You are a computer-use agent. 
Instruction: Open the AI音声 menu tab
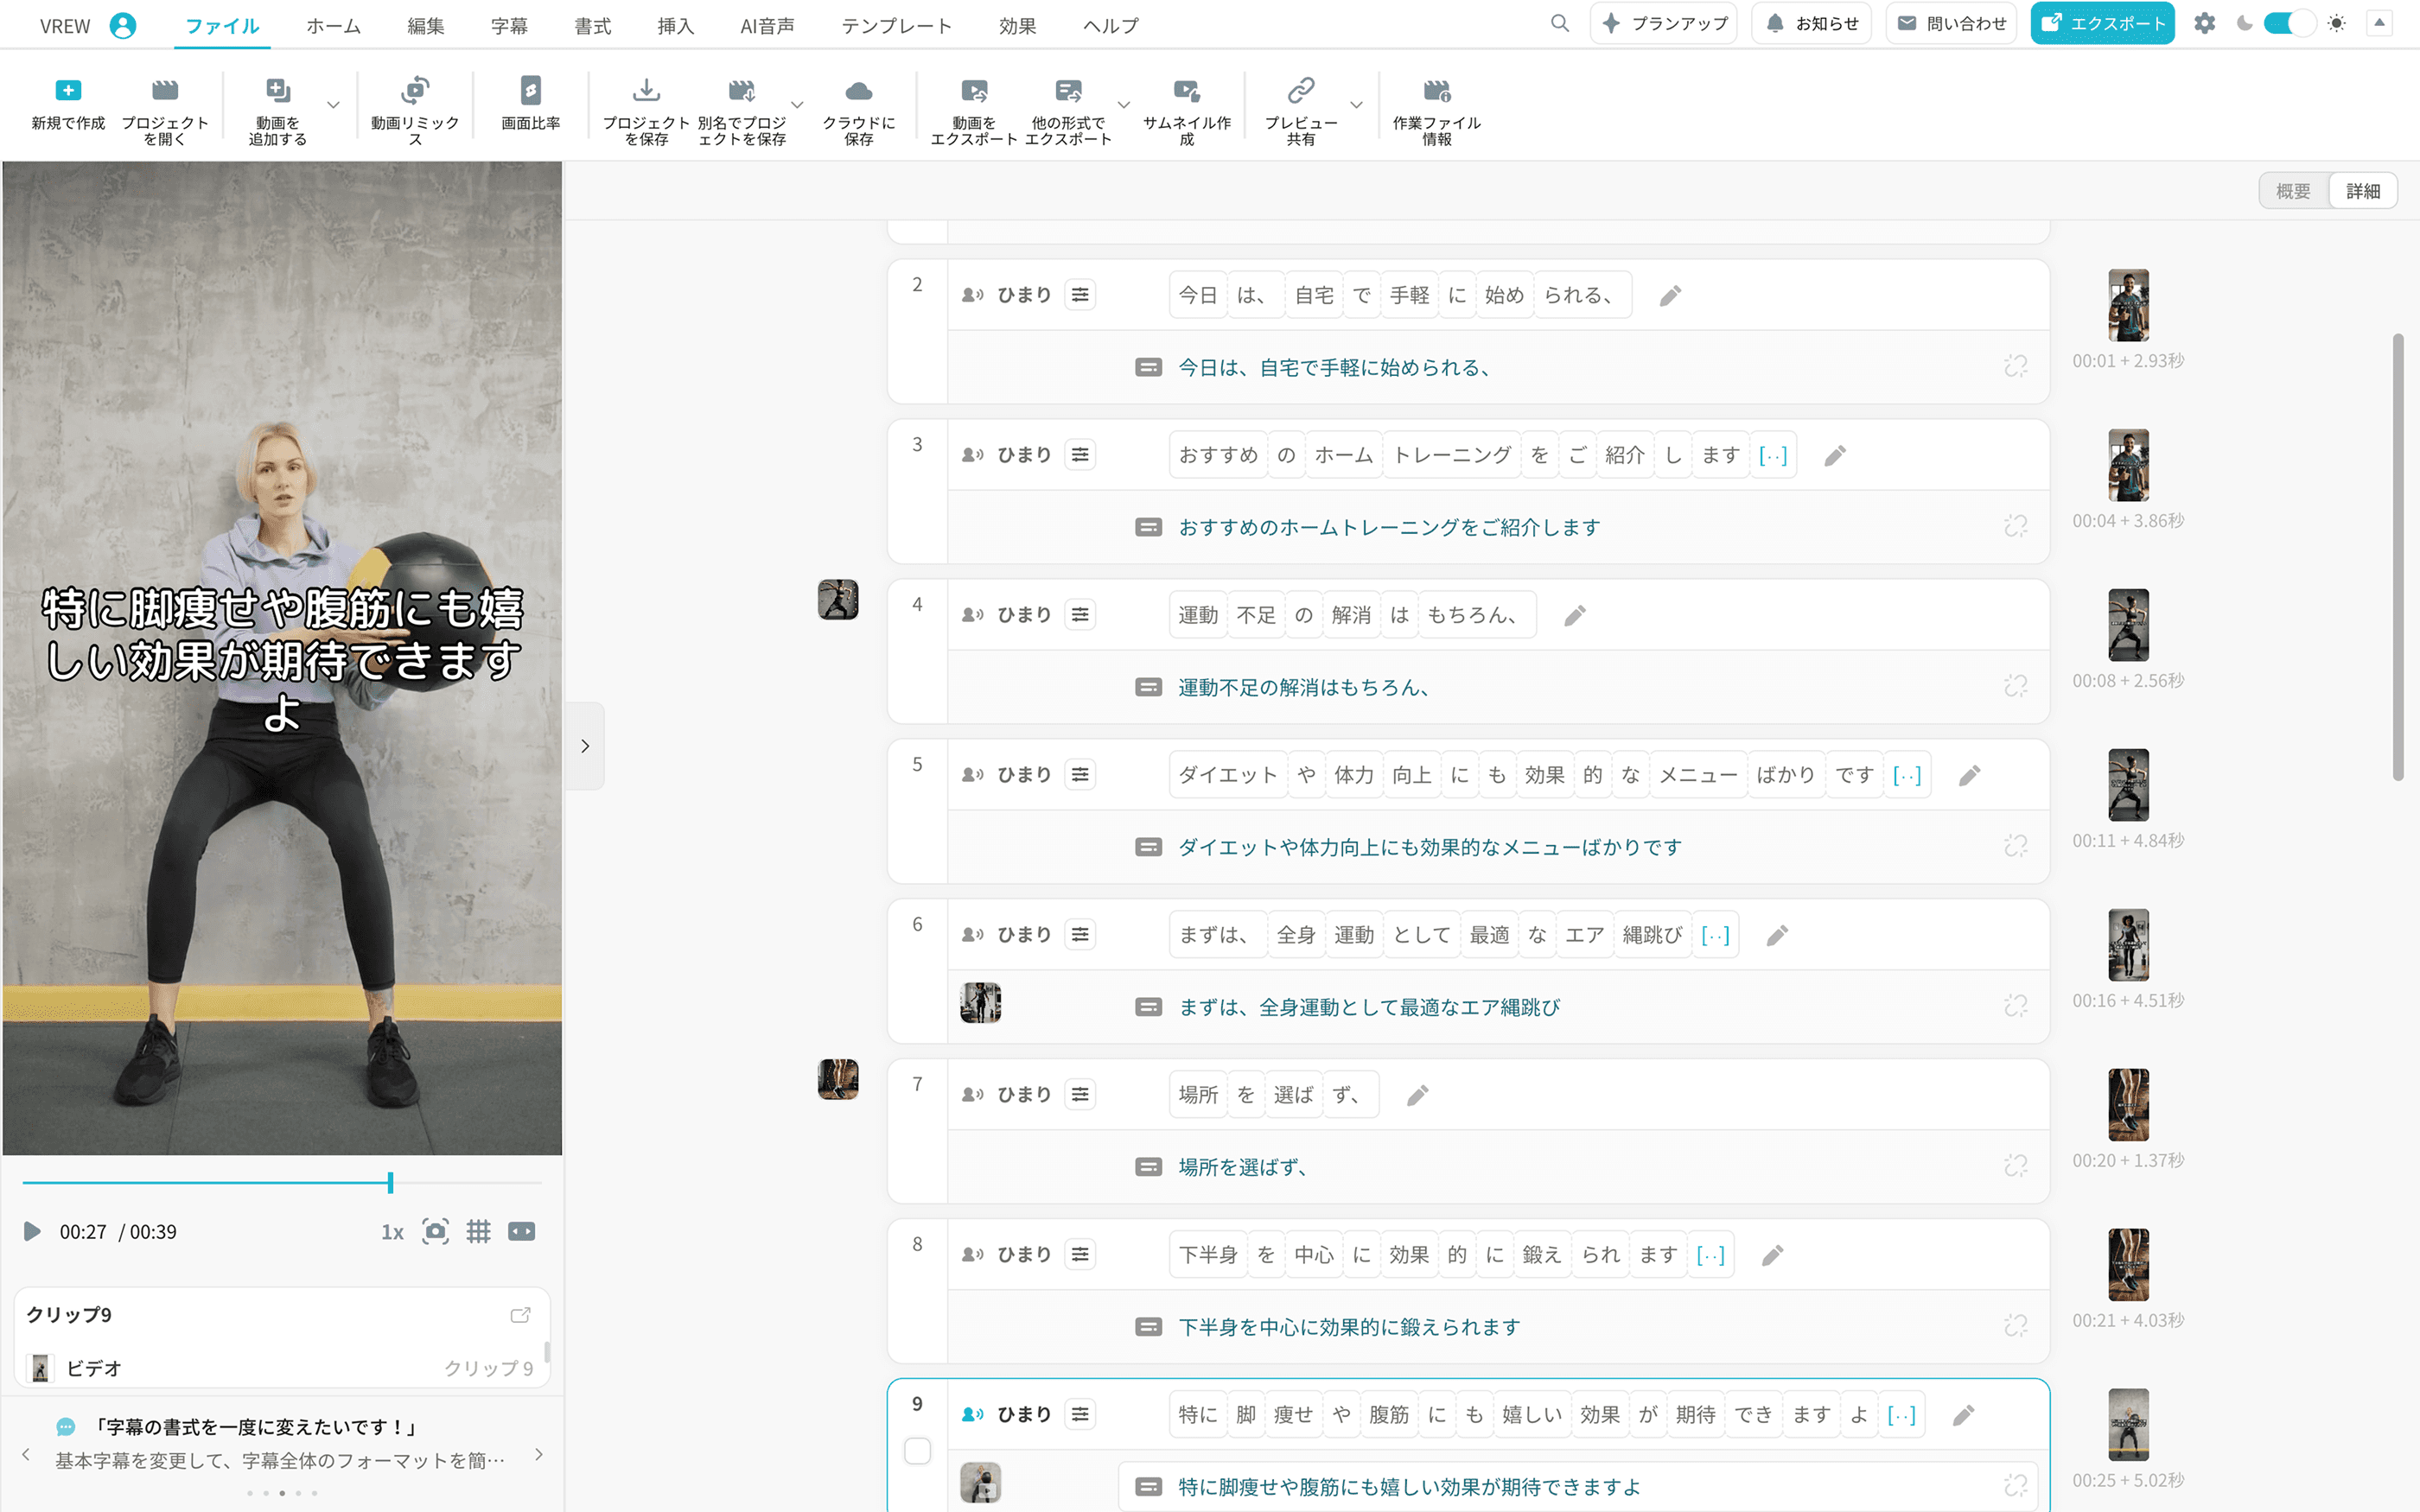pos(767,26)
